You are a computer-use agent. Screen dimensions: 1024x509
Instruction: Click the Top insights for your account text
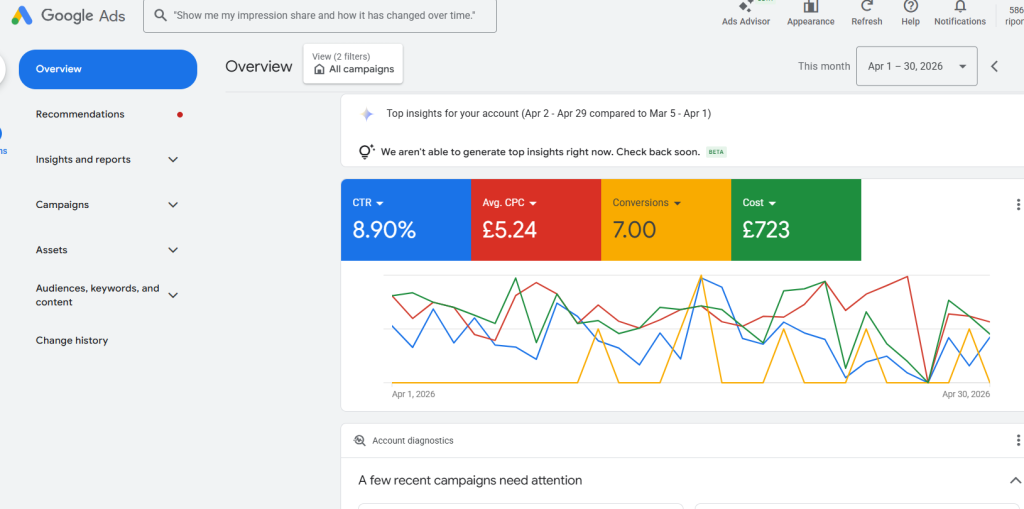pyautogui.click(x=549, y=114)
